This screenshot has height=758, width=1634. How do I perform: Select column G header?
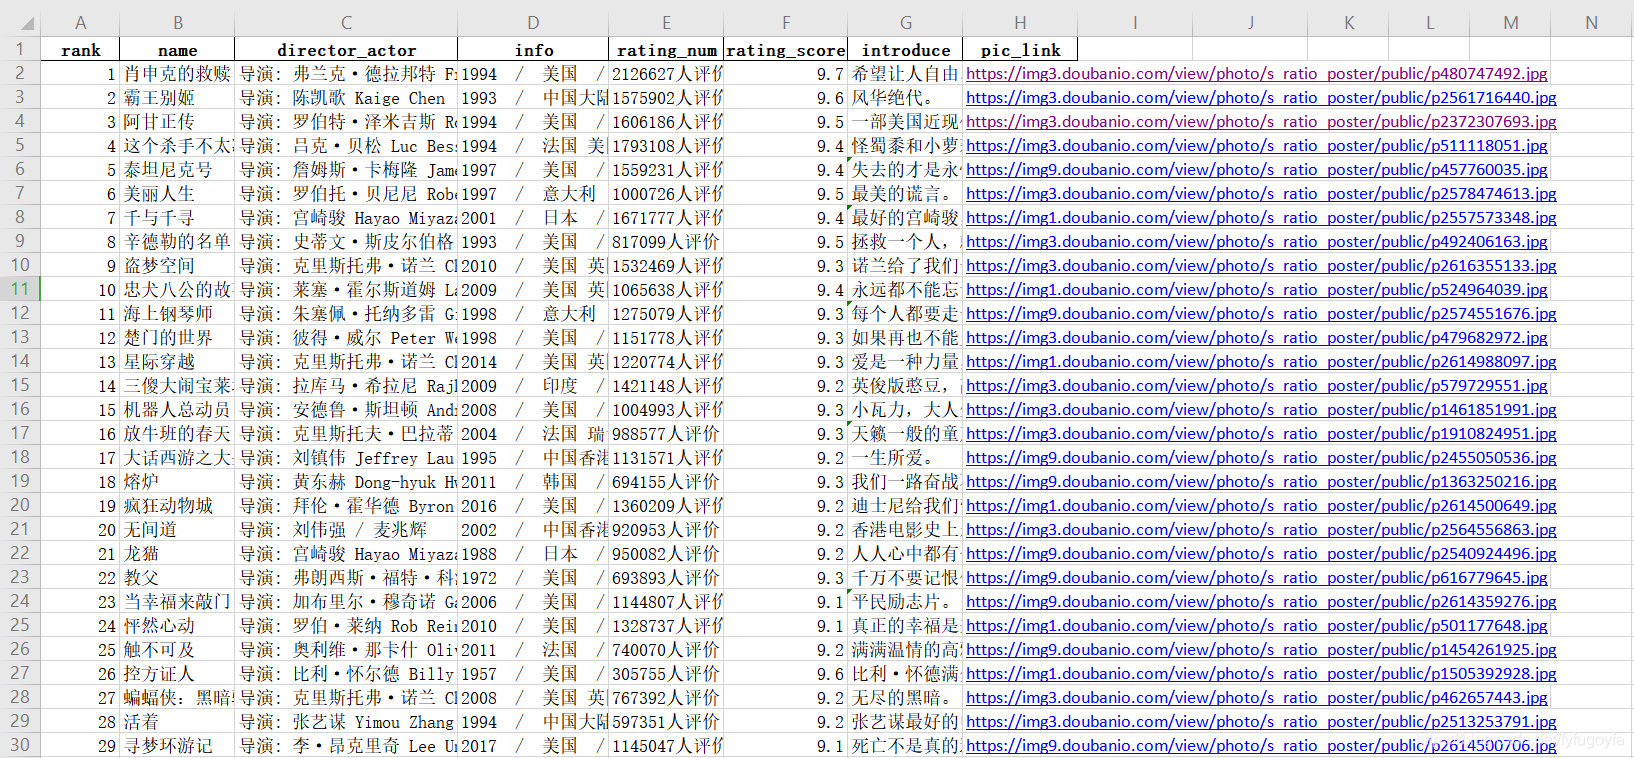tap(905, 23)
